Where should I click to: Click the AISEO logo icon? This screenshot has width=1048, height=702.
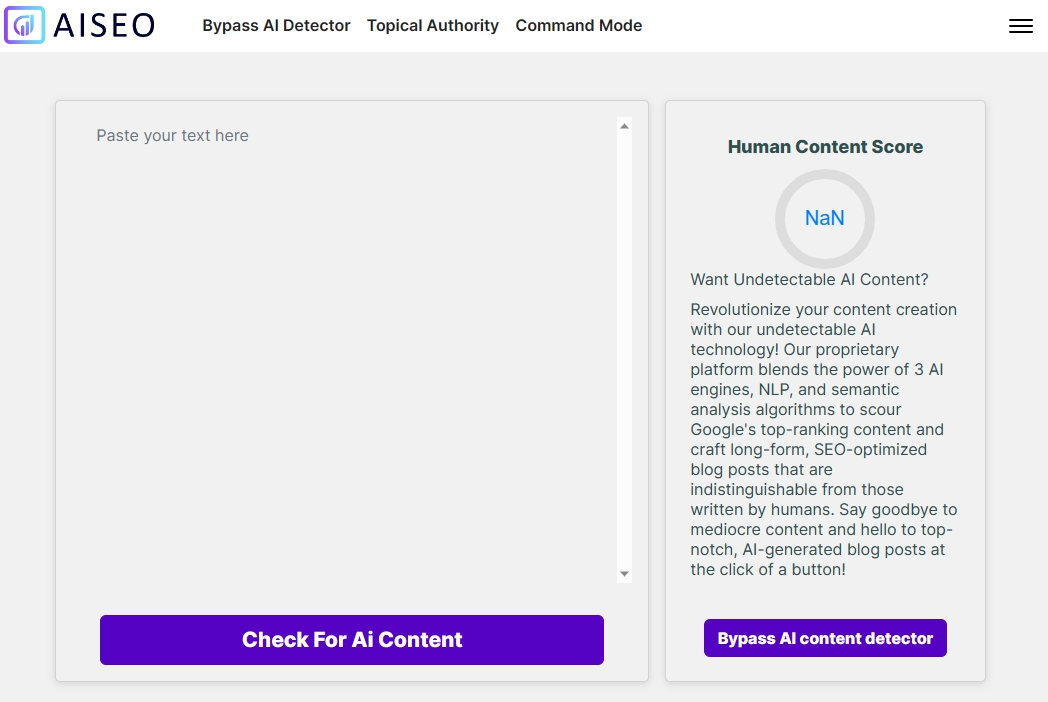(x=25, y=25)
